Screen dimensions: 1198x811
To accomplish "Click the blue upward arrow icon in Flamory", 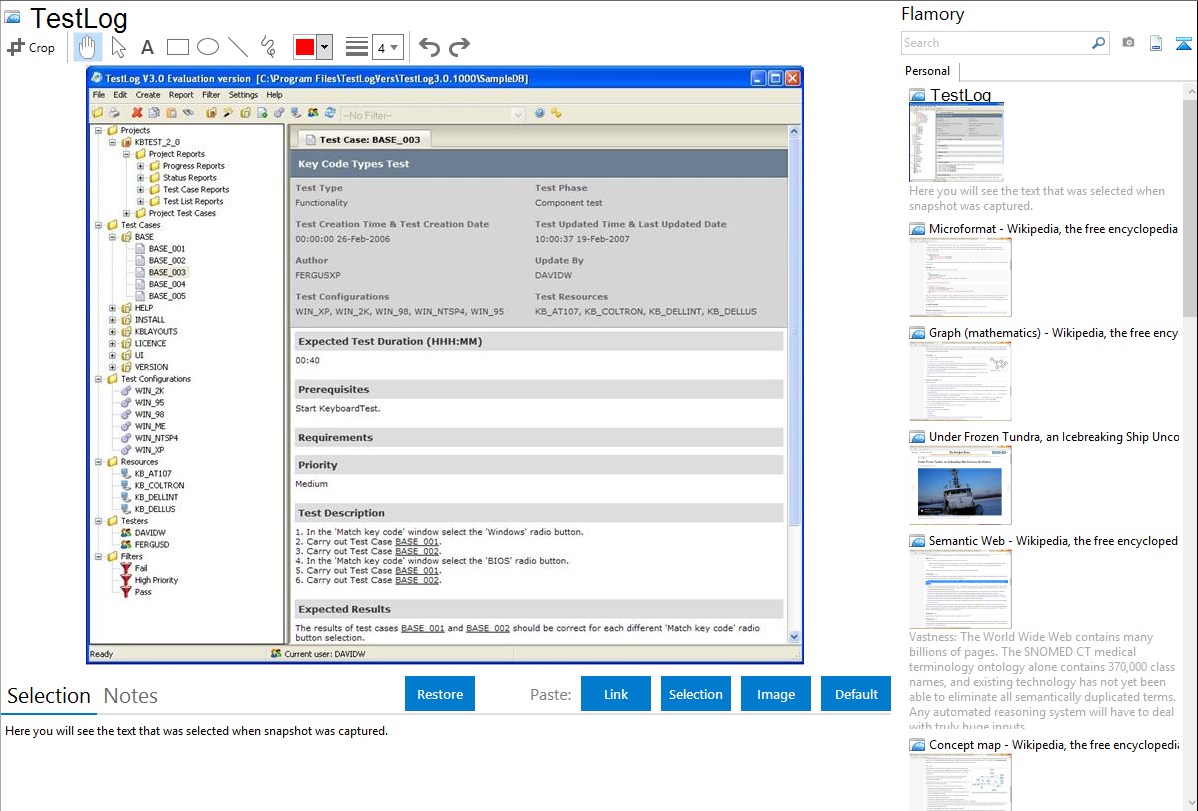I will pos(1183,43).
